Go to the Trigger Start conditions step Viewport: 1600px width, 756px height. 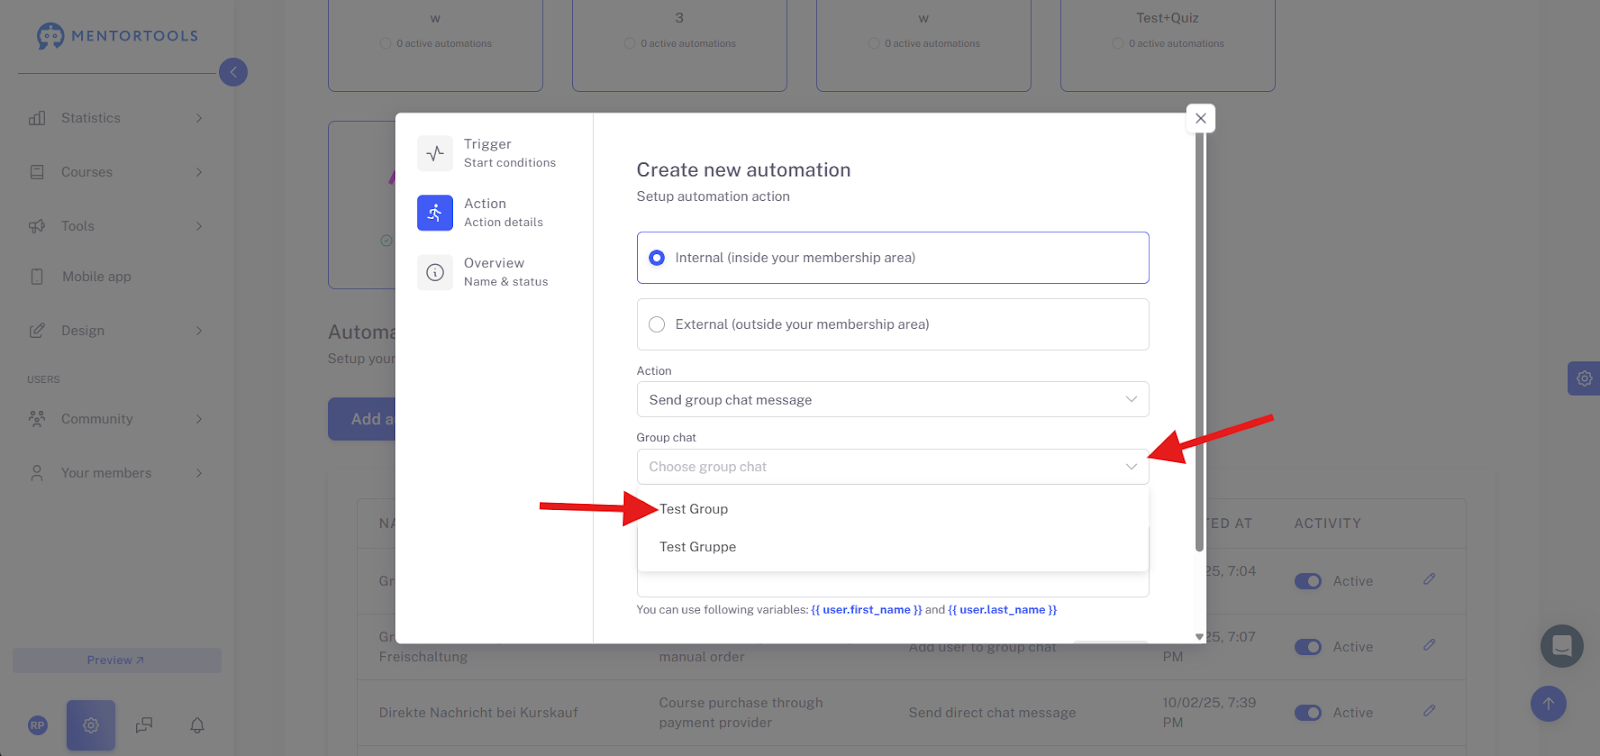487,153
